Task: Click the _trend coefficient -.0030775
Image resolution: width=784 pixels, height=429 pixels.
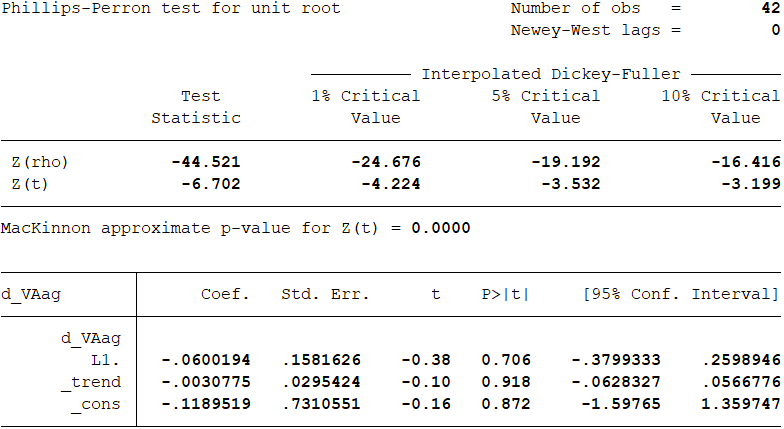Action: click(x=206, y=382)
